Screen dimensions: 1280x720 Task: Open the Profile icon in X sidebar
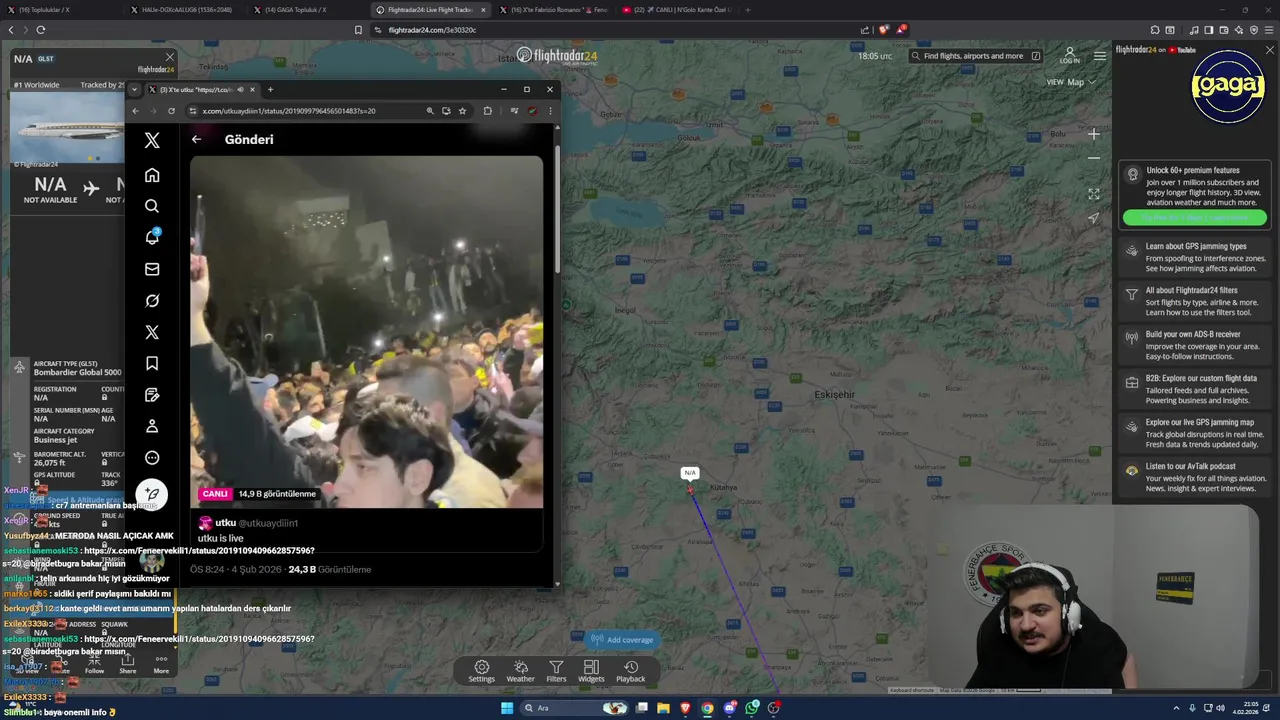(x=152, y=426)
